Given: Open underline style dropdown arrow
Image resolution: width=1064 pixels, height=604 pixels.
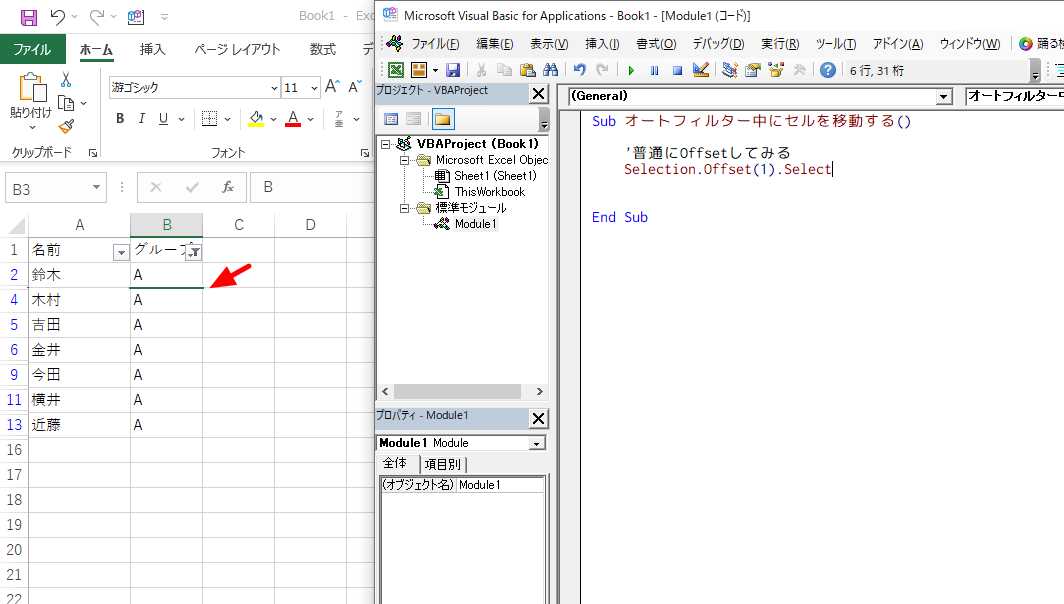Looking at the screenshot, I should 181,119.
